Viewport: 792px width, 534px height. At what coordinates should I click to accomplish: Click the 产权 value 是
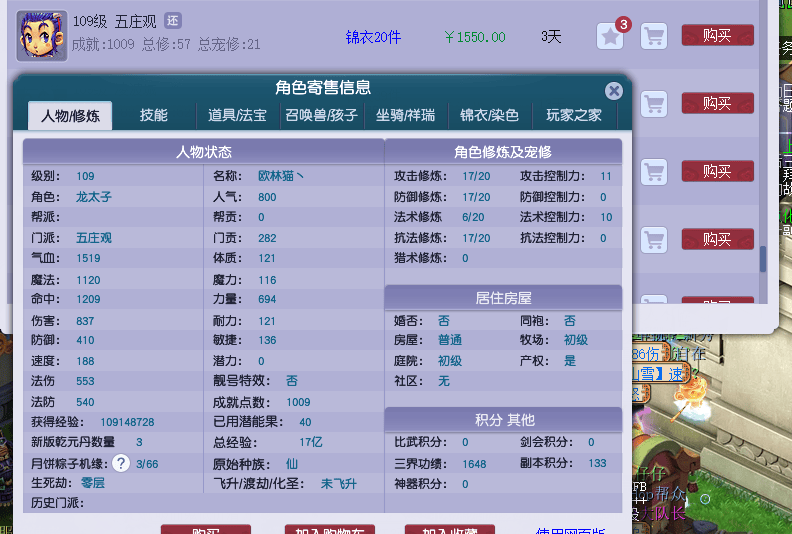tap(570, 361)
